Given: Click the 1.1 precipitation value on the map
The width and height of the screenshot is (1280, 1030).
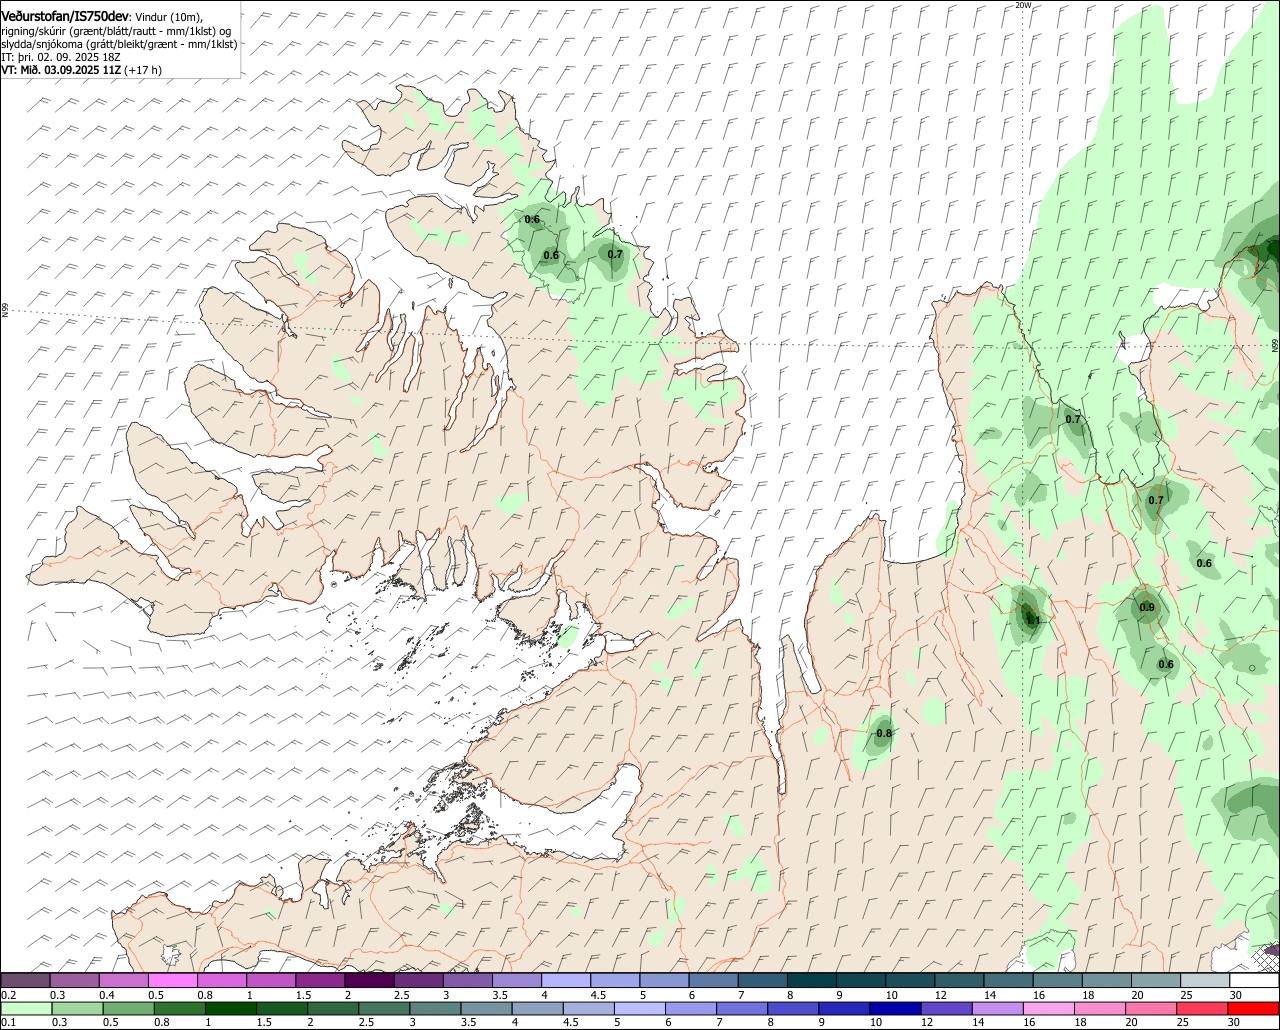Looking at the screenshot, I should pos(1033,621).
